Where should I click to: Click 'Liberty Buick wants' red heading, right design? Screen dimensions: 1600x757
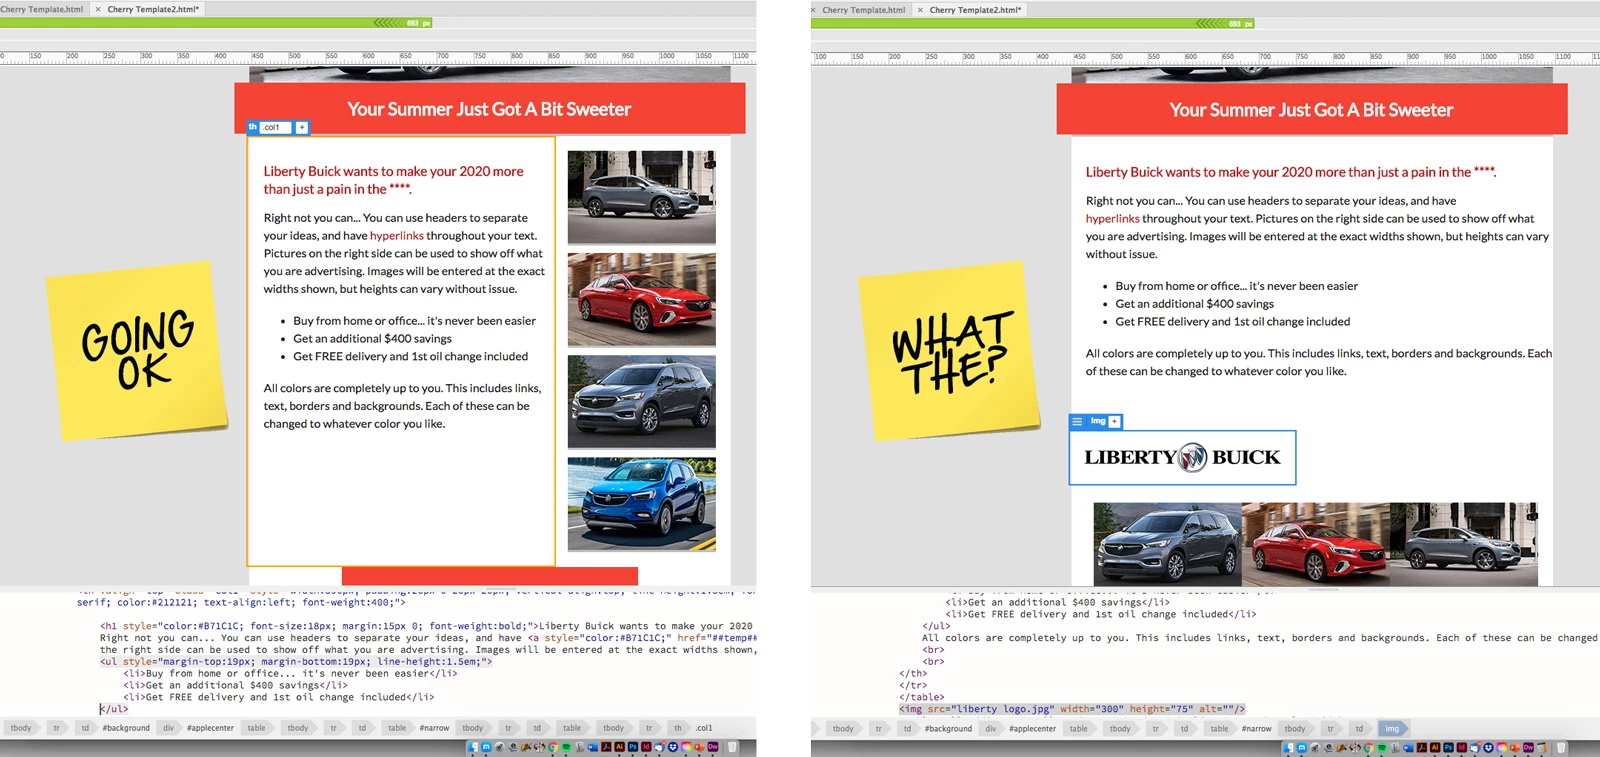click(x=1291, y=172)
